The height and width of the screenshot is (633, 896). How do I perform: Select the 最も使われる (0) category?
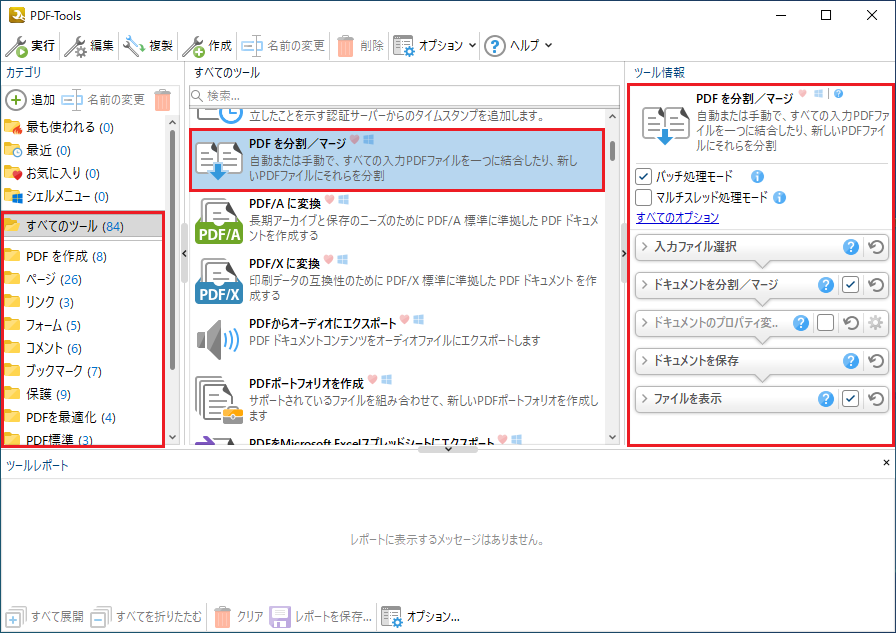(x=59, y=127)
